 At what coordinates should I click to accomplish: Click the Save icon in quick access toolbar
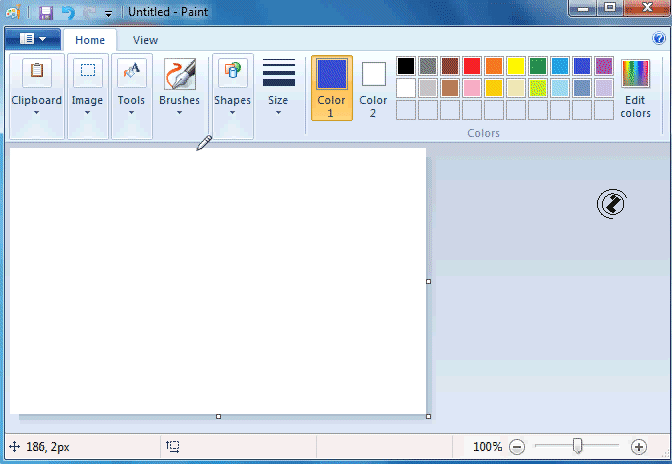pyautogui.click(x=46, y=13)
